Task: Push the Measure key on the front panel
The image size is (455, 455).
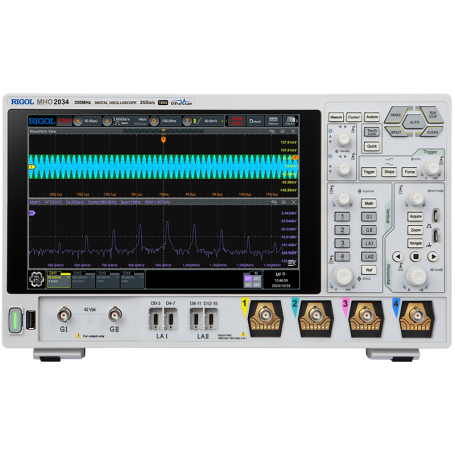Action: click(336, 117)
